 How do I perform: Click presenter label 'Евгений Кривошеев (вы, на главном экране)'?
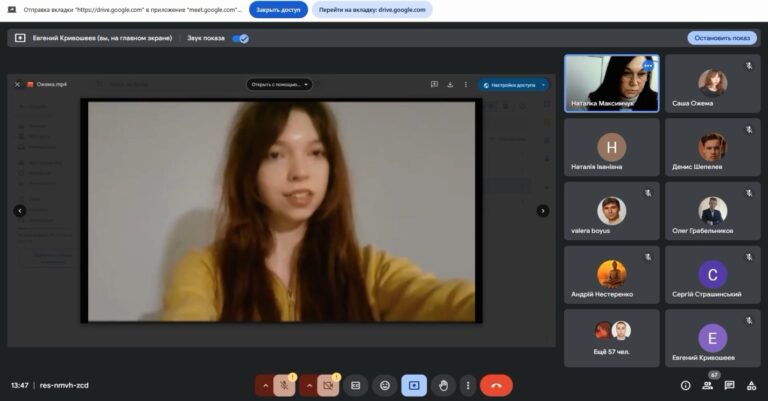(102, 38)
